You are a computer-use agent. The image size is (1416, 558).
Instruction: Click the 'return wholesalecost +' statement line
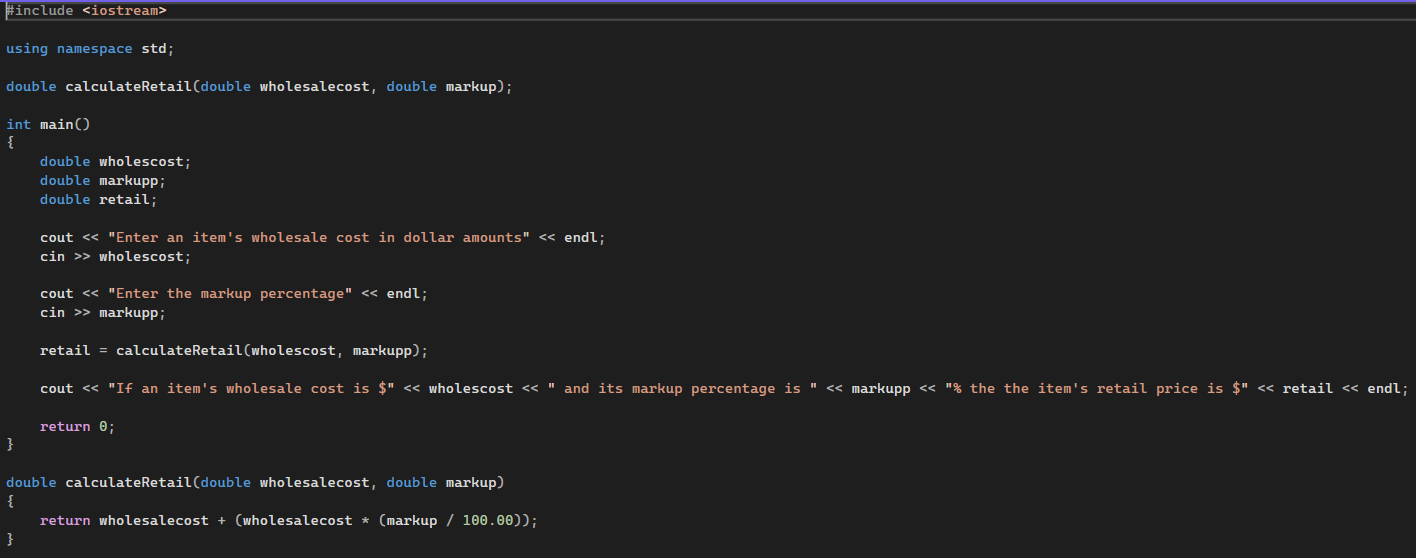pyautogui.click(x=289, y=521)
